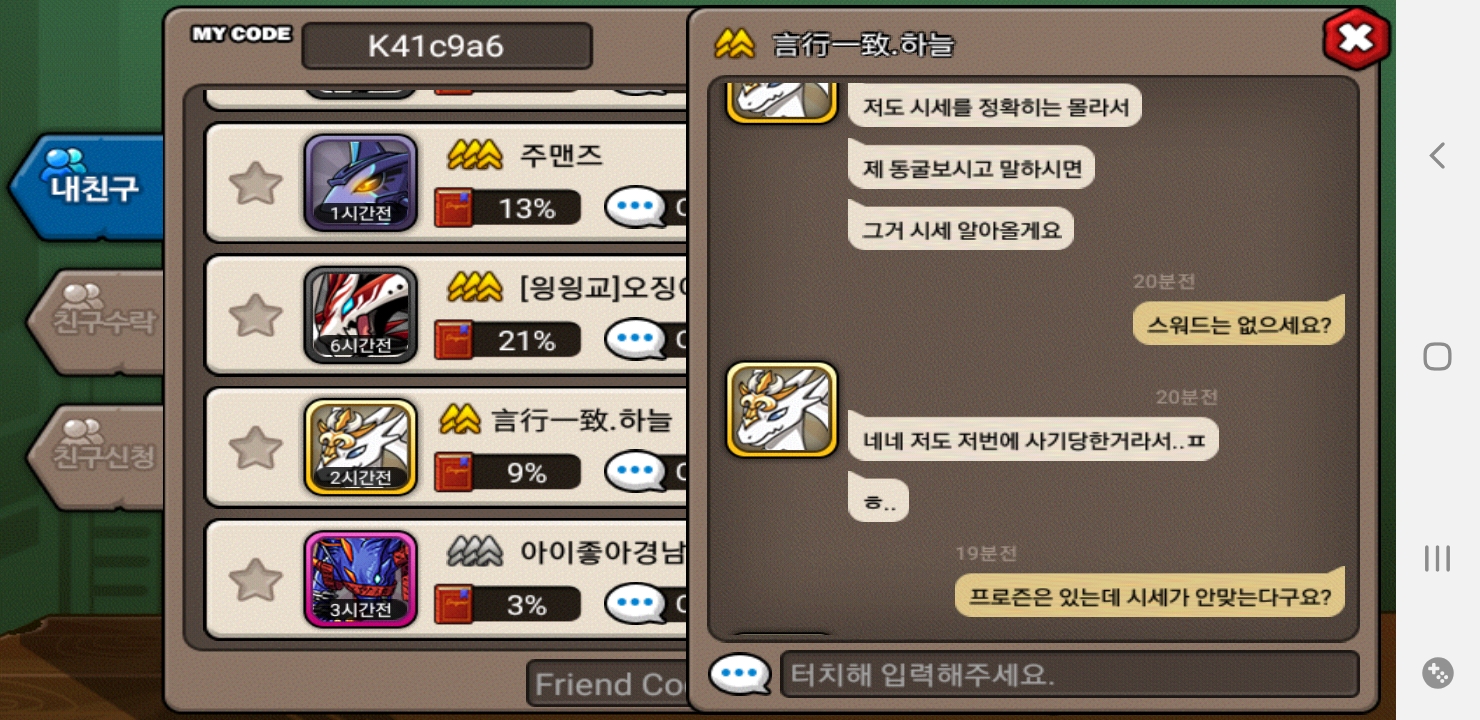The height and width of the screenshot is (720, 1480).
Task: Switch to 내친구 tab
Action: click(x=90, y=188)
